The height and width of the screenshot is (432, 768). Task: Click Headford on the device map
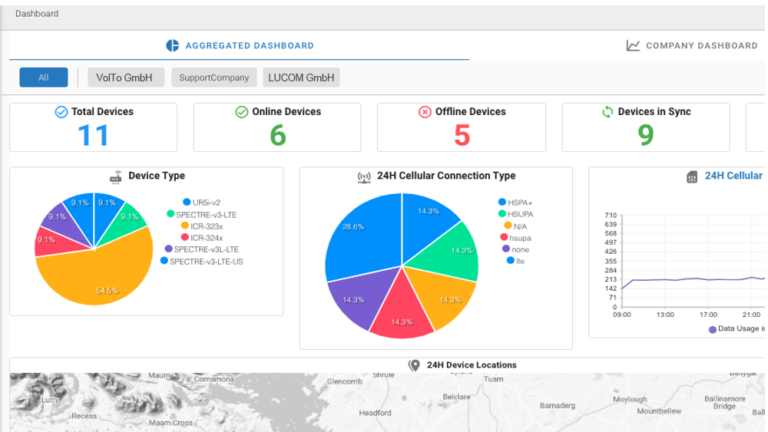tap(375, 413)
